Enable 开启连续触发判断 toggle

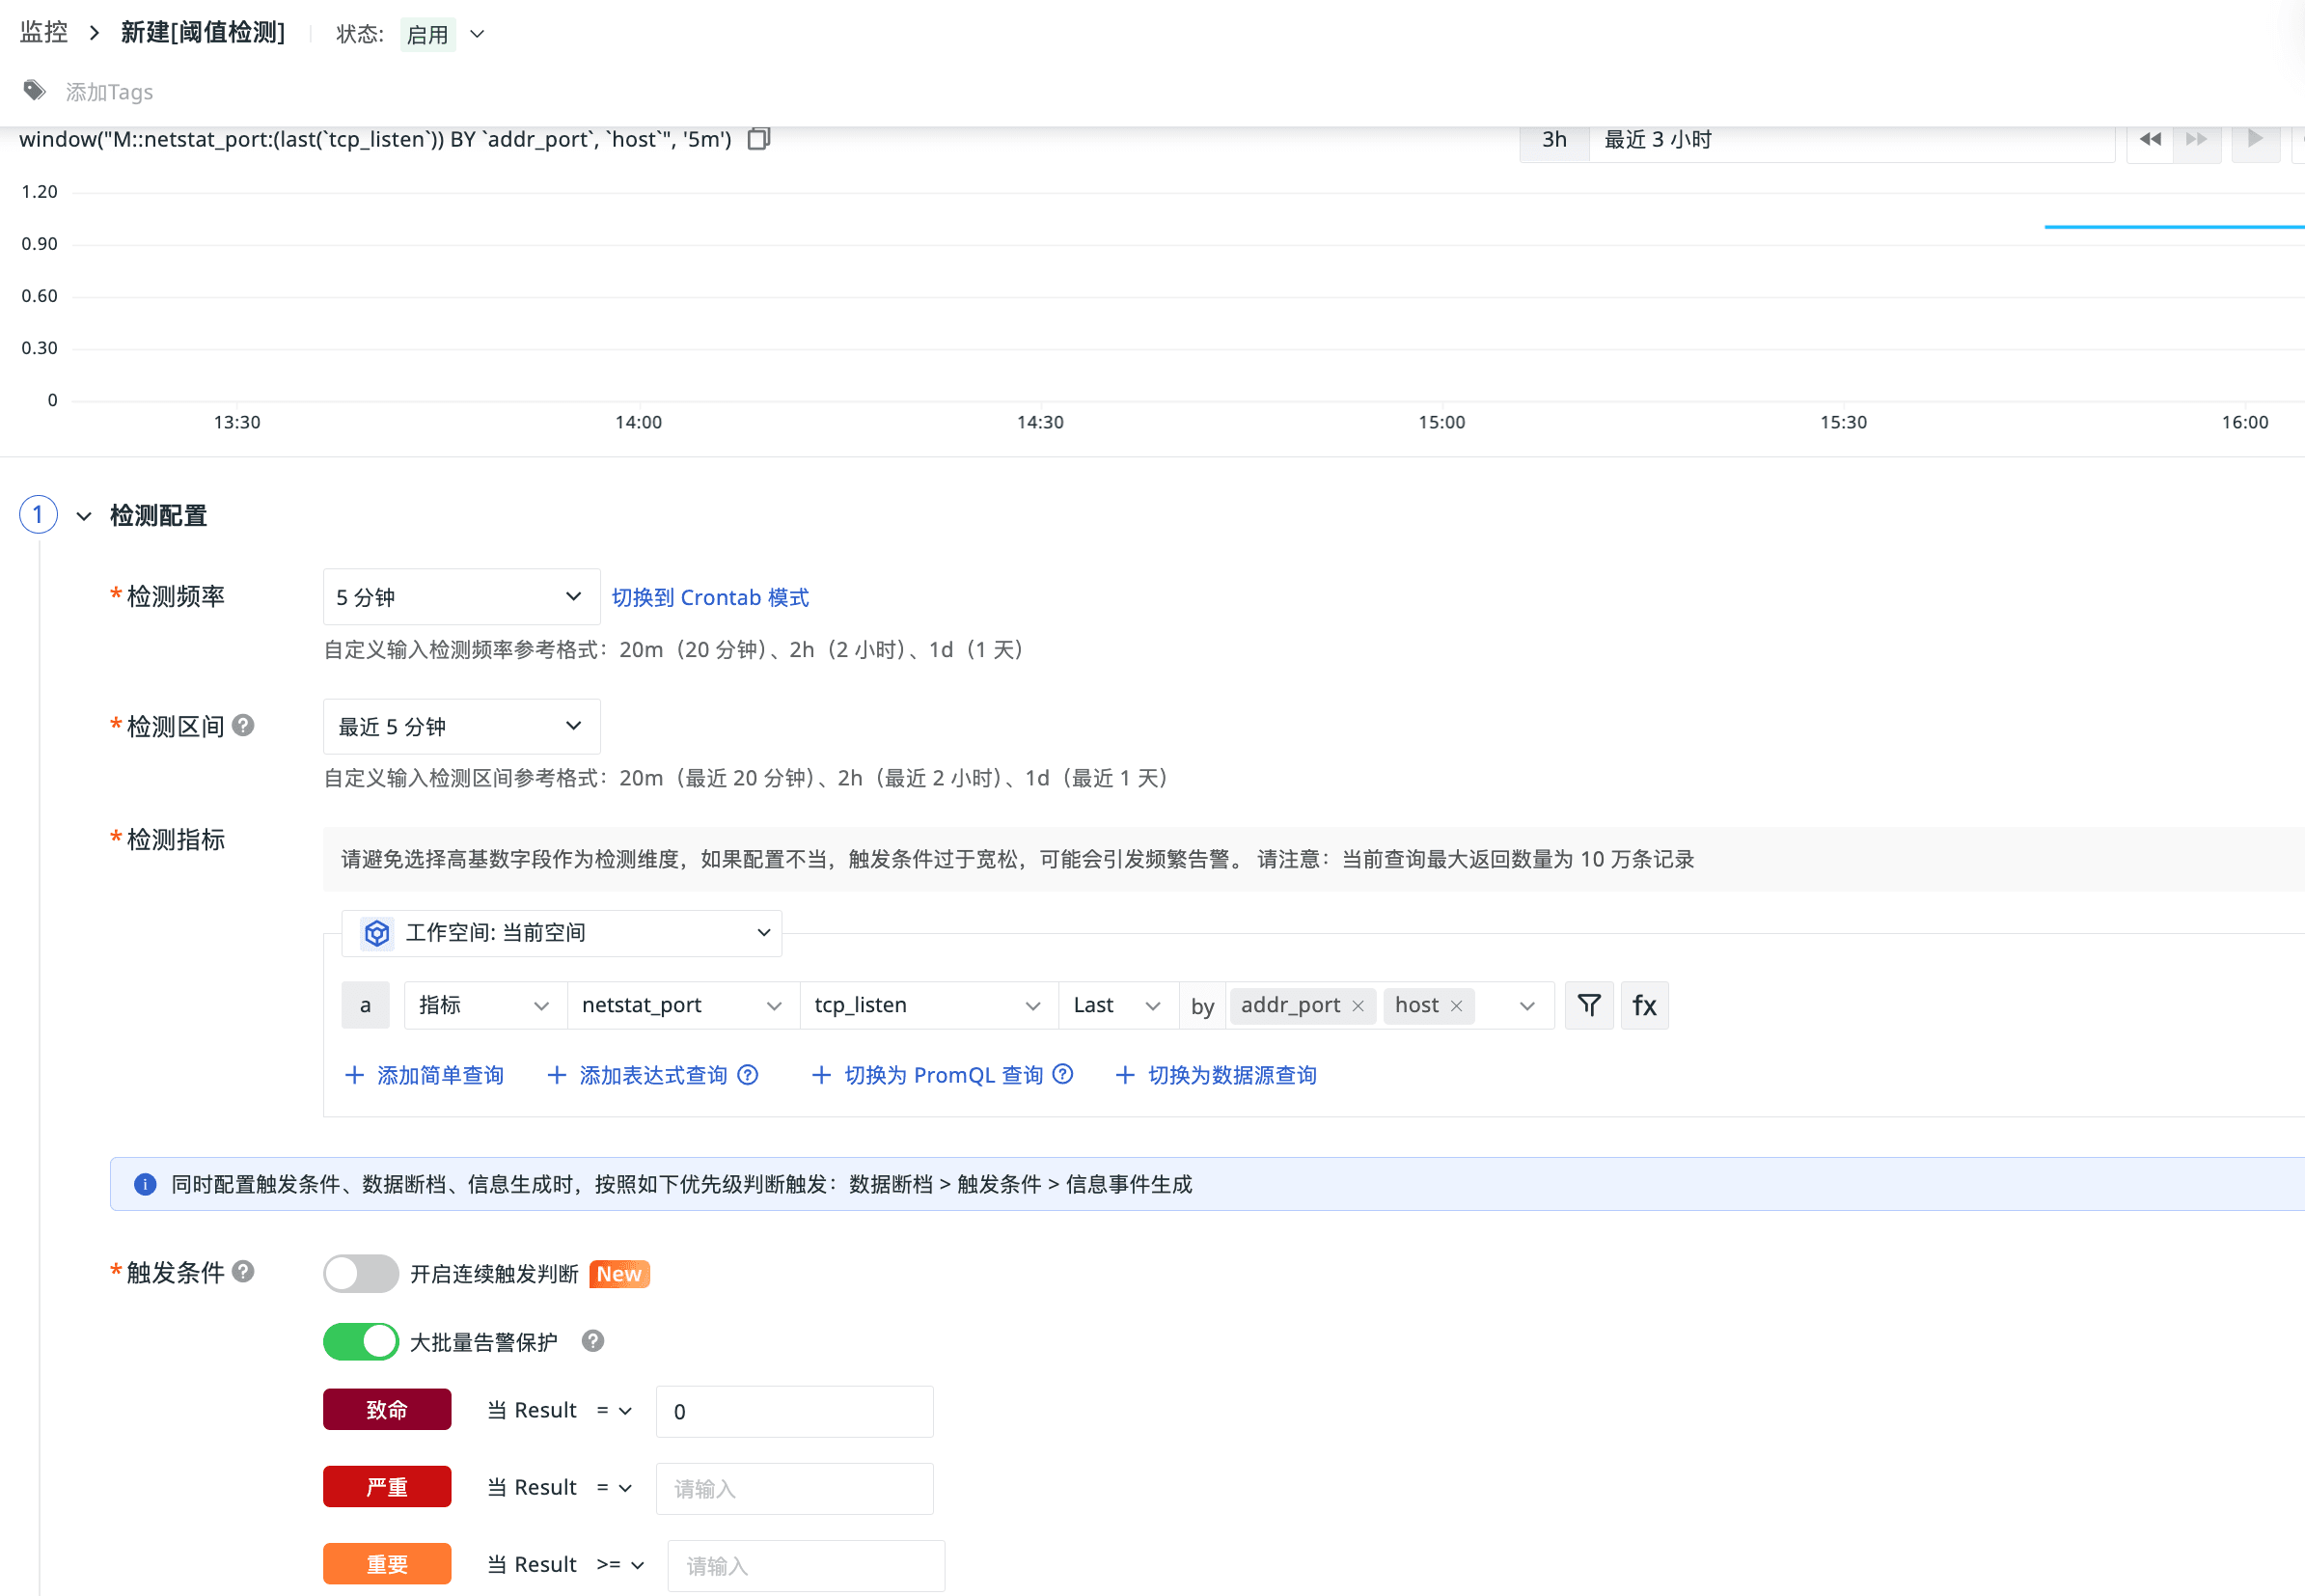(x=360, y=1273)
